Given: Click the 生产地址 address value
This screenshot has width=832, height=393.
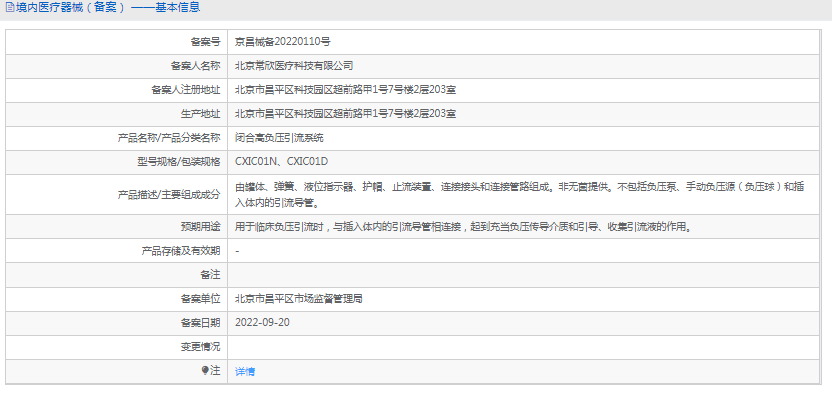Looking at the screenshot, I should [345, 113].
